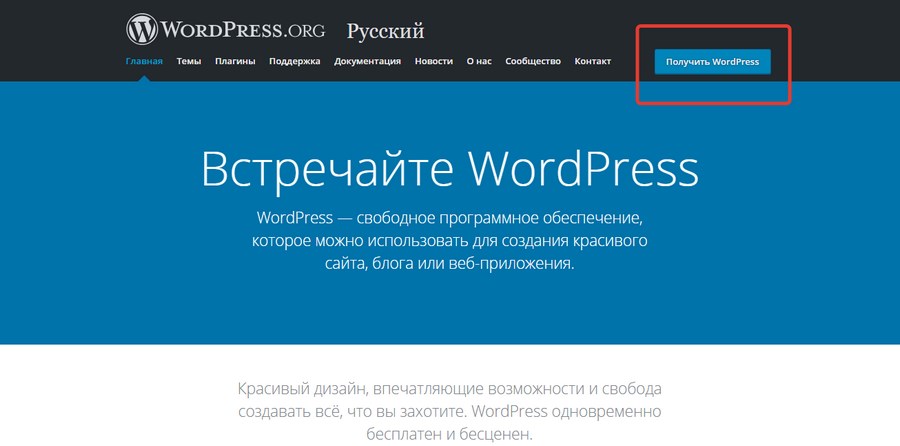
Task: Open the Главная menu item
Action: click(144, 61)
